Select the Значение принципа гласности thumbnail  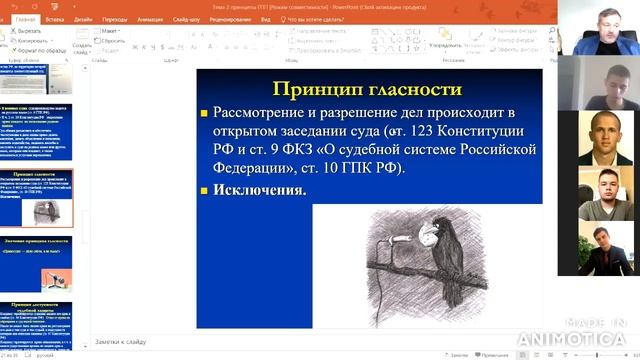tap(36, 264)
